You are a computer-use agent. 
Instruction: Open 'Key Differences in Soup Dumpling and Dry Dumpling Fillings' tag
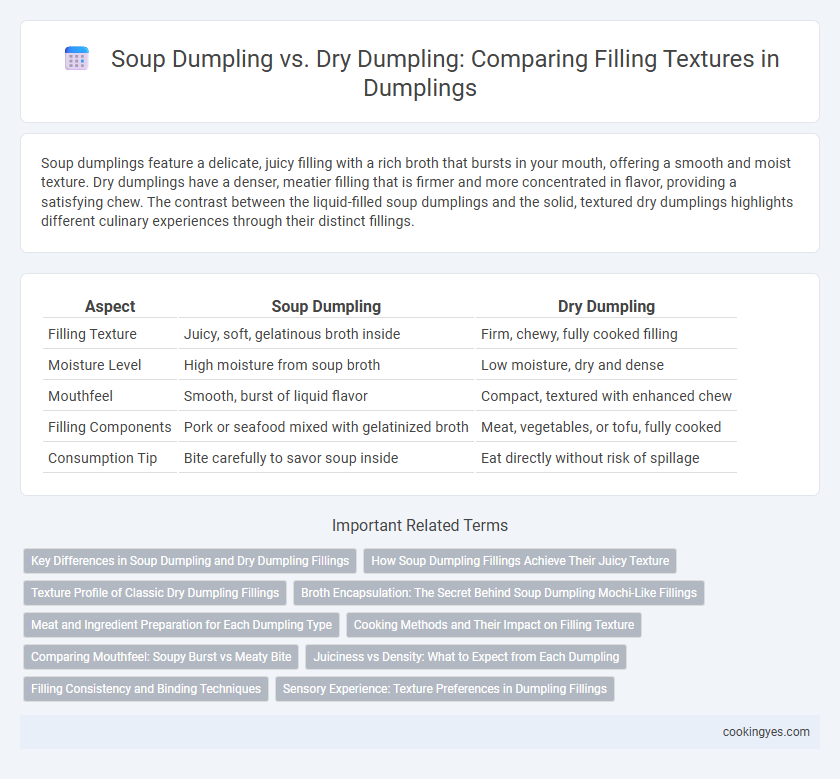pos(190,561)
